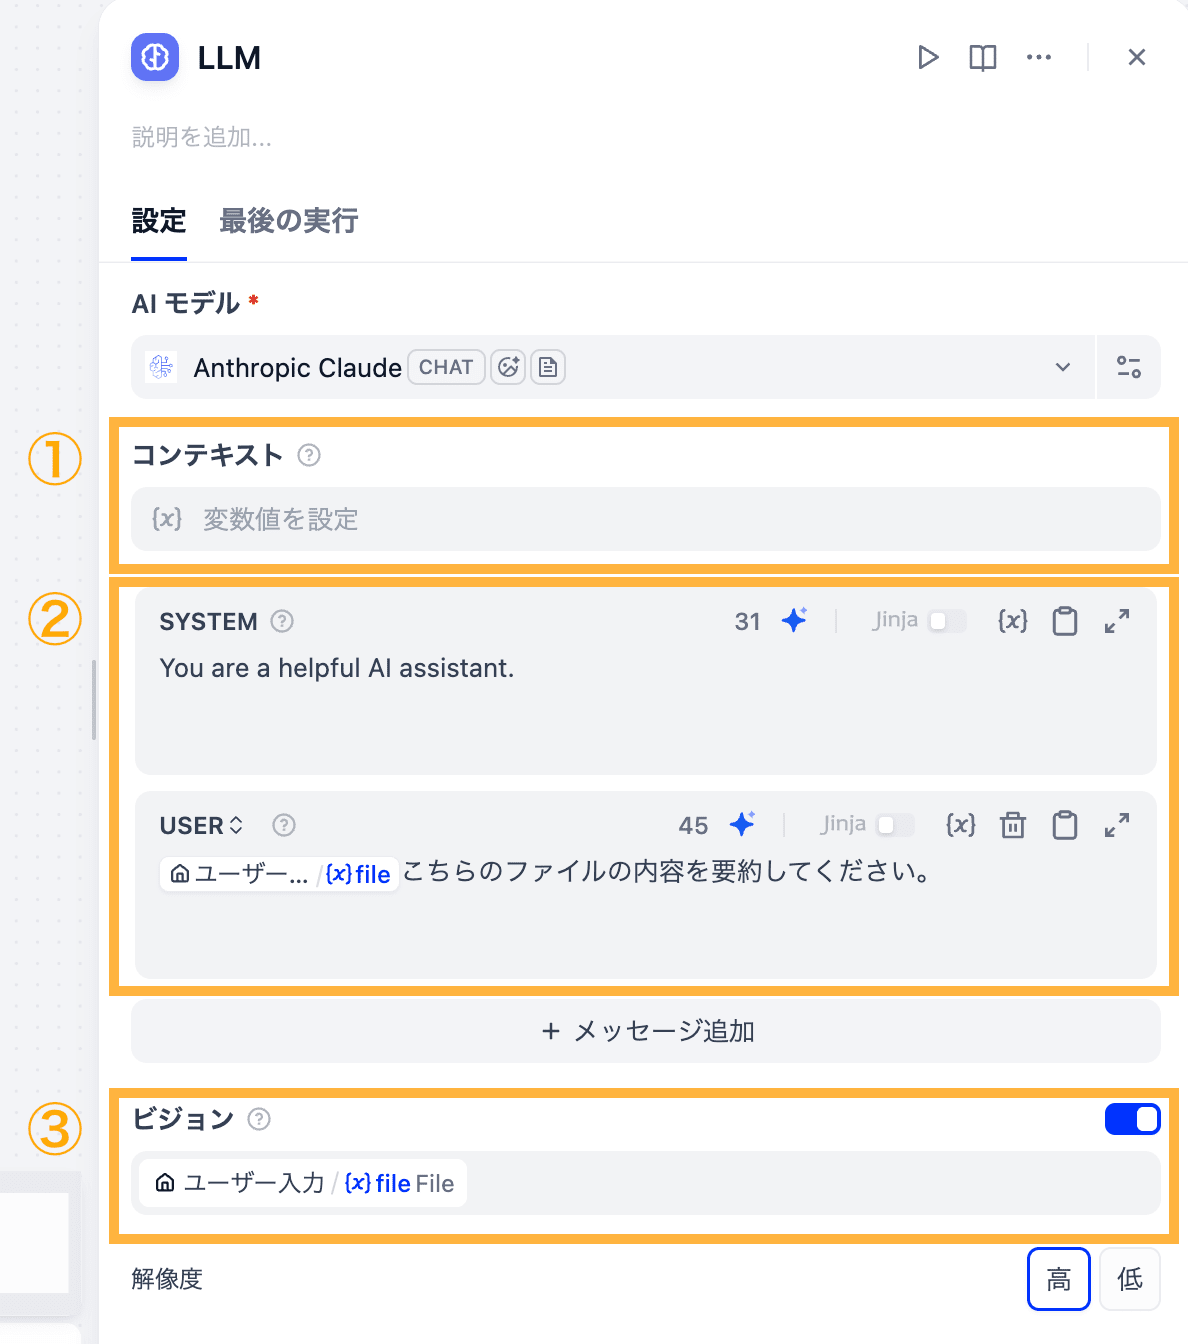Click the メッセージ追加 button
This screenshot has width=1188, height=1344.
[x=646, y=1031]
